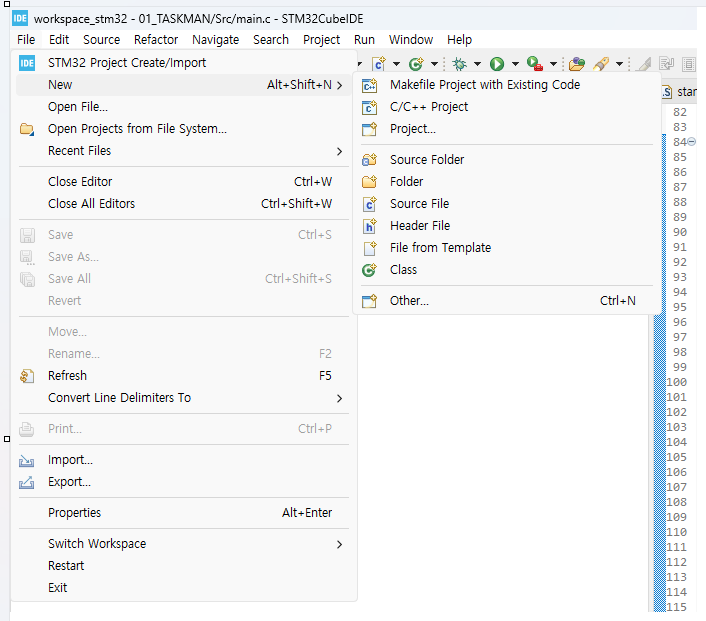Click the Search flashlight toolbar icon
The image size is (706, 621).
pos(601,64)
